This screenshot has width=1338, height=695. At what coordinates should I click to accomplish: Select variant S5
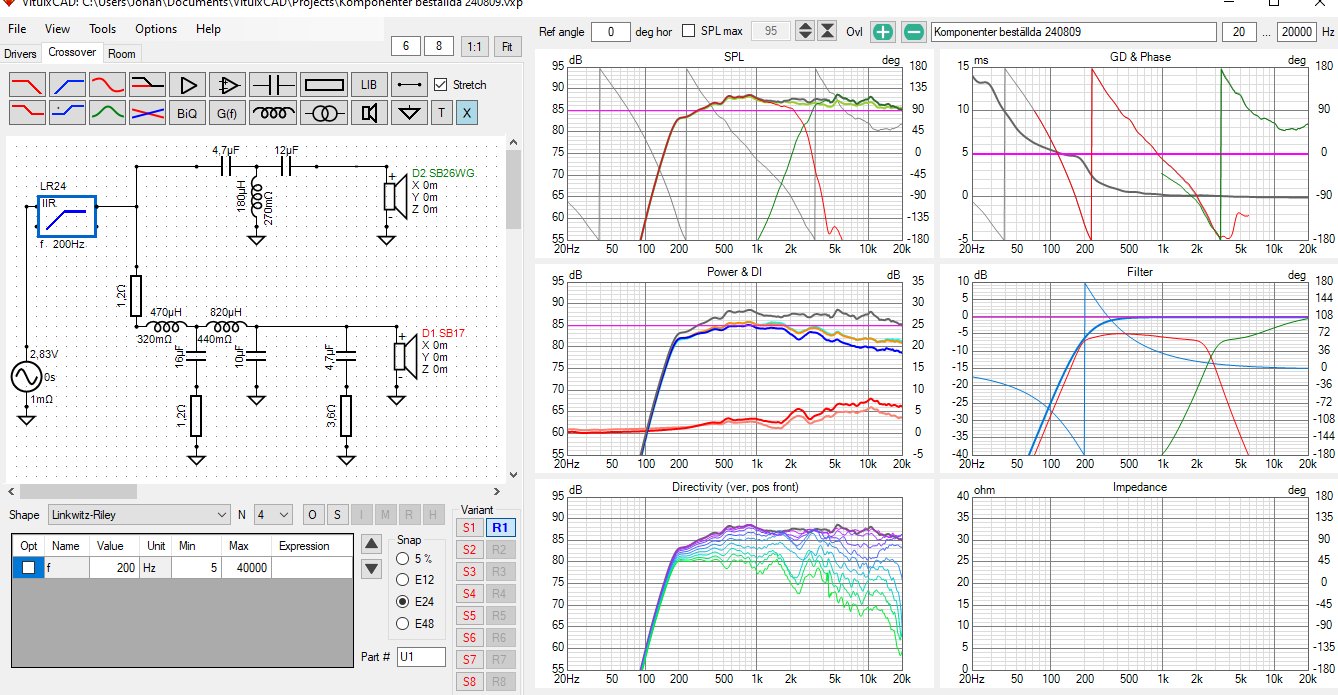(x=468, y=615)
